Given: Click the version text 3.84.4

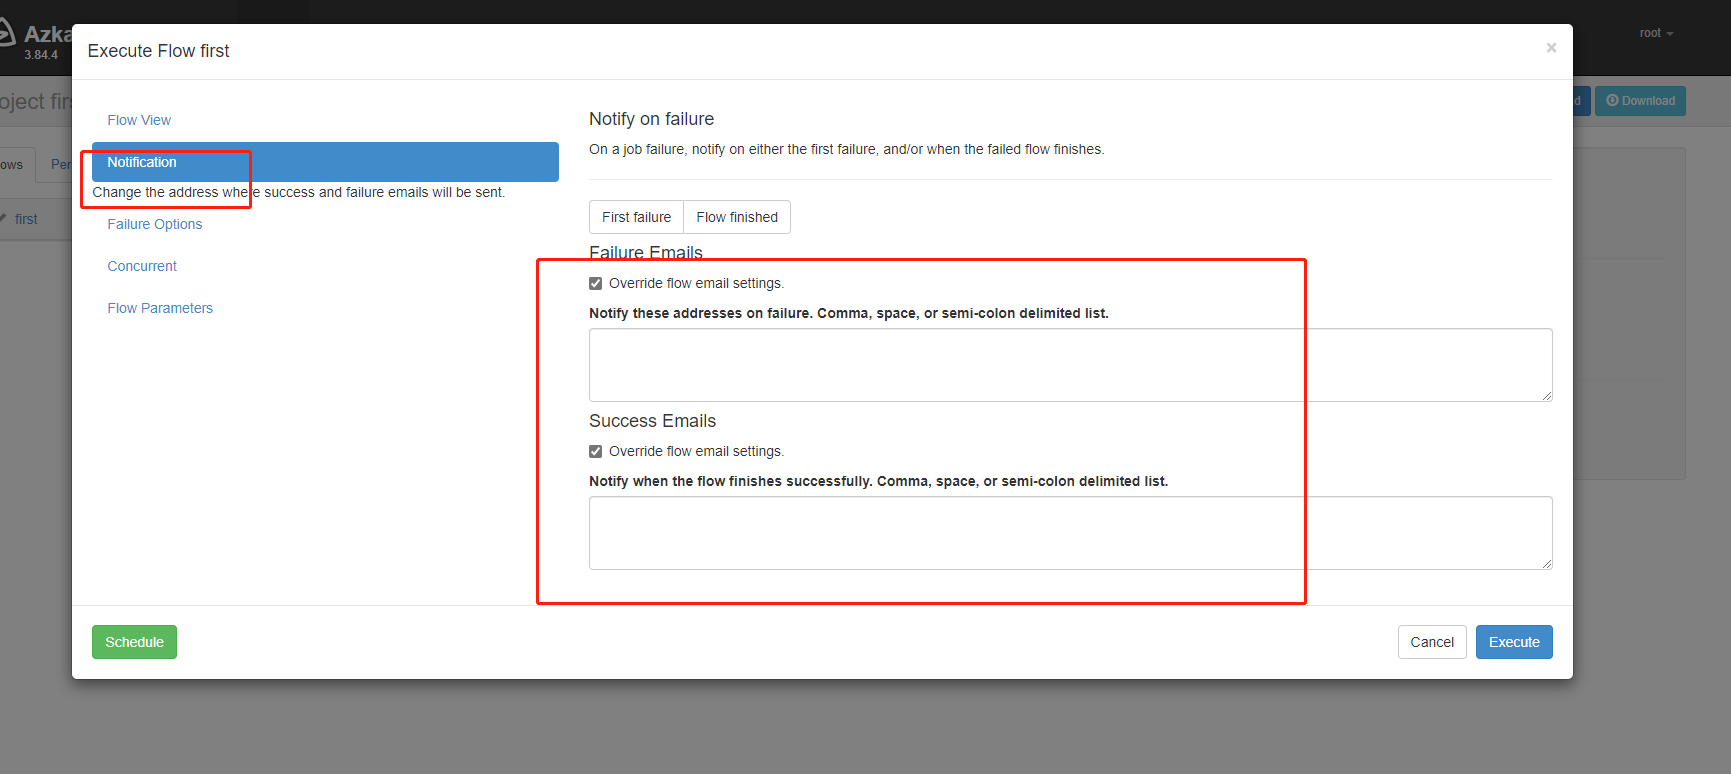Looking at the screenshot, I should [41, 55].
